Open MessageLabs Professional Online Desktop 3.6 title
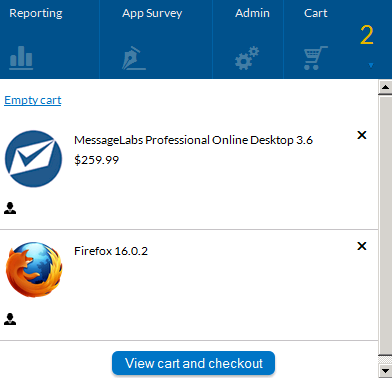 pos(193,140)
